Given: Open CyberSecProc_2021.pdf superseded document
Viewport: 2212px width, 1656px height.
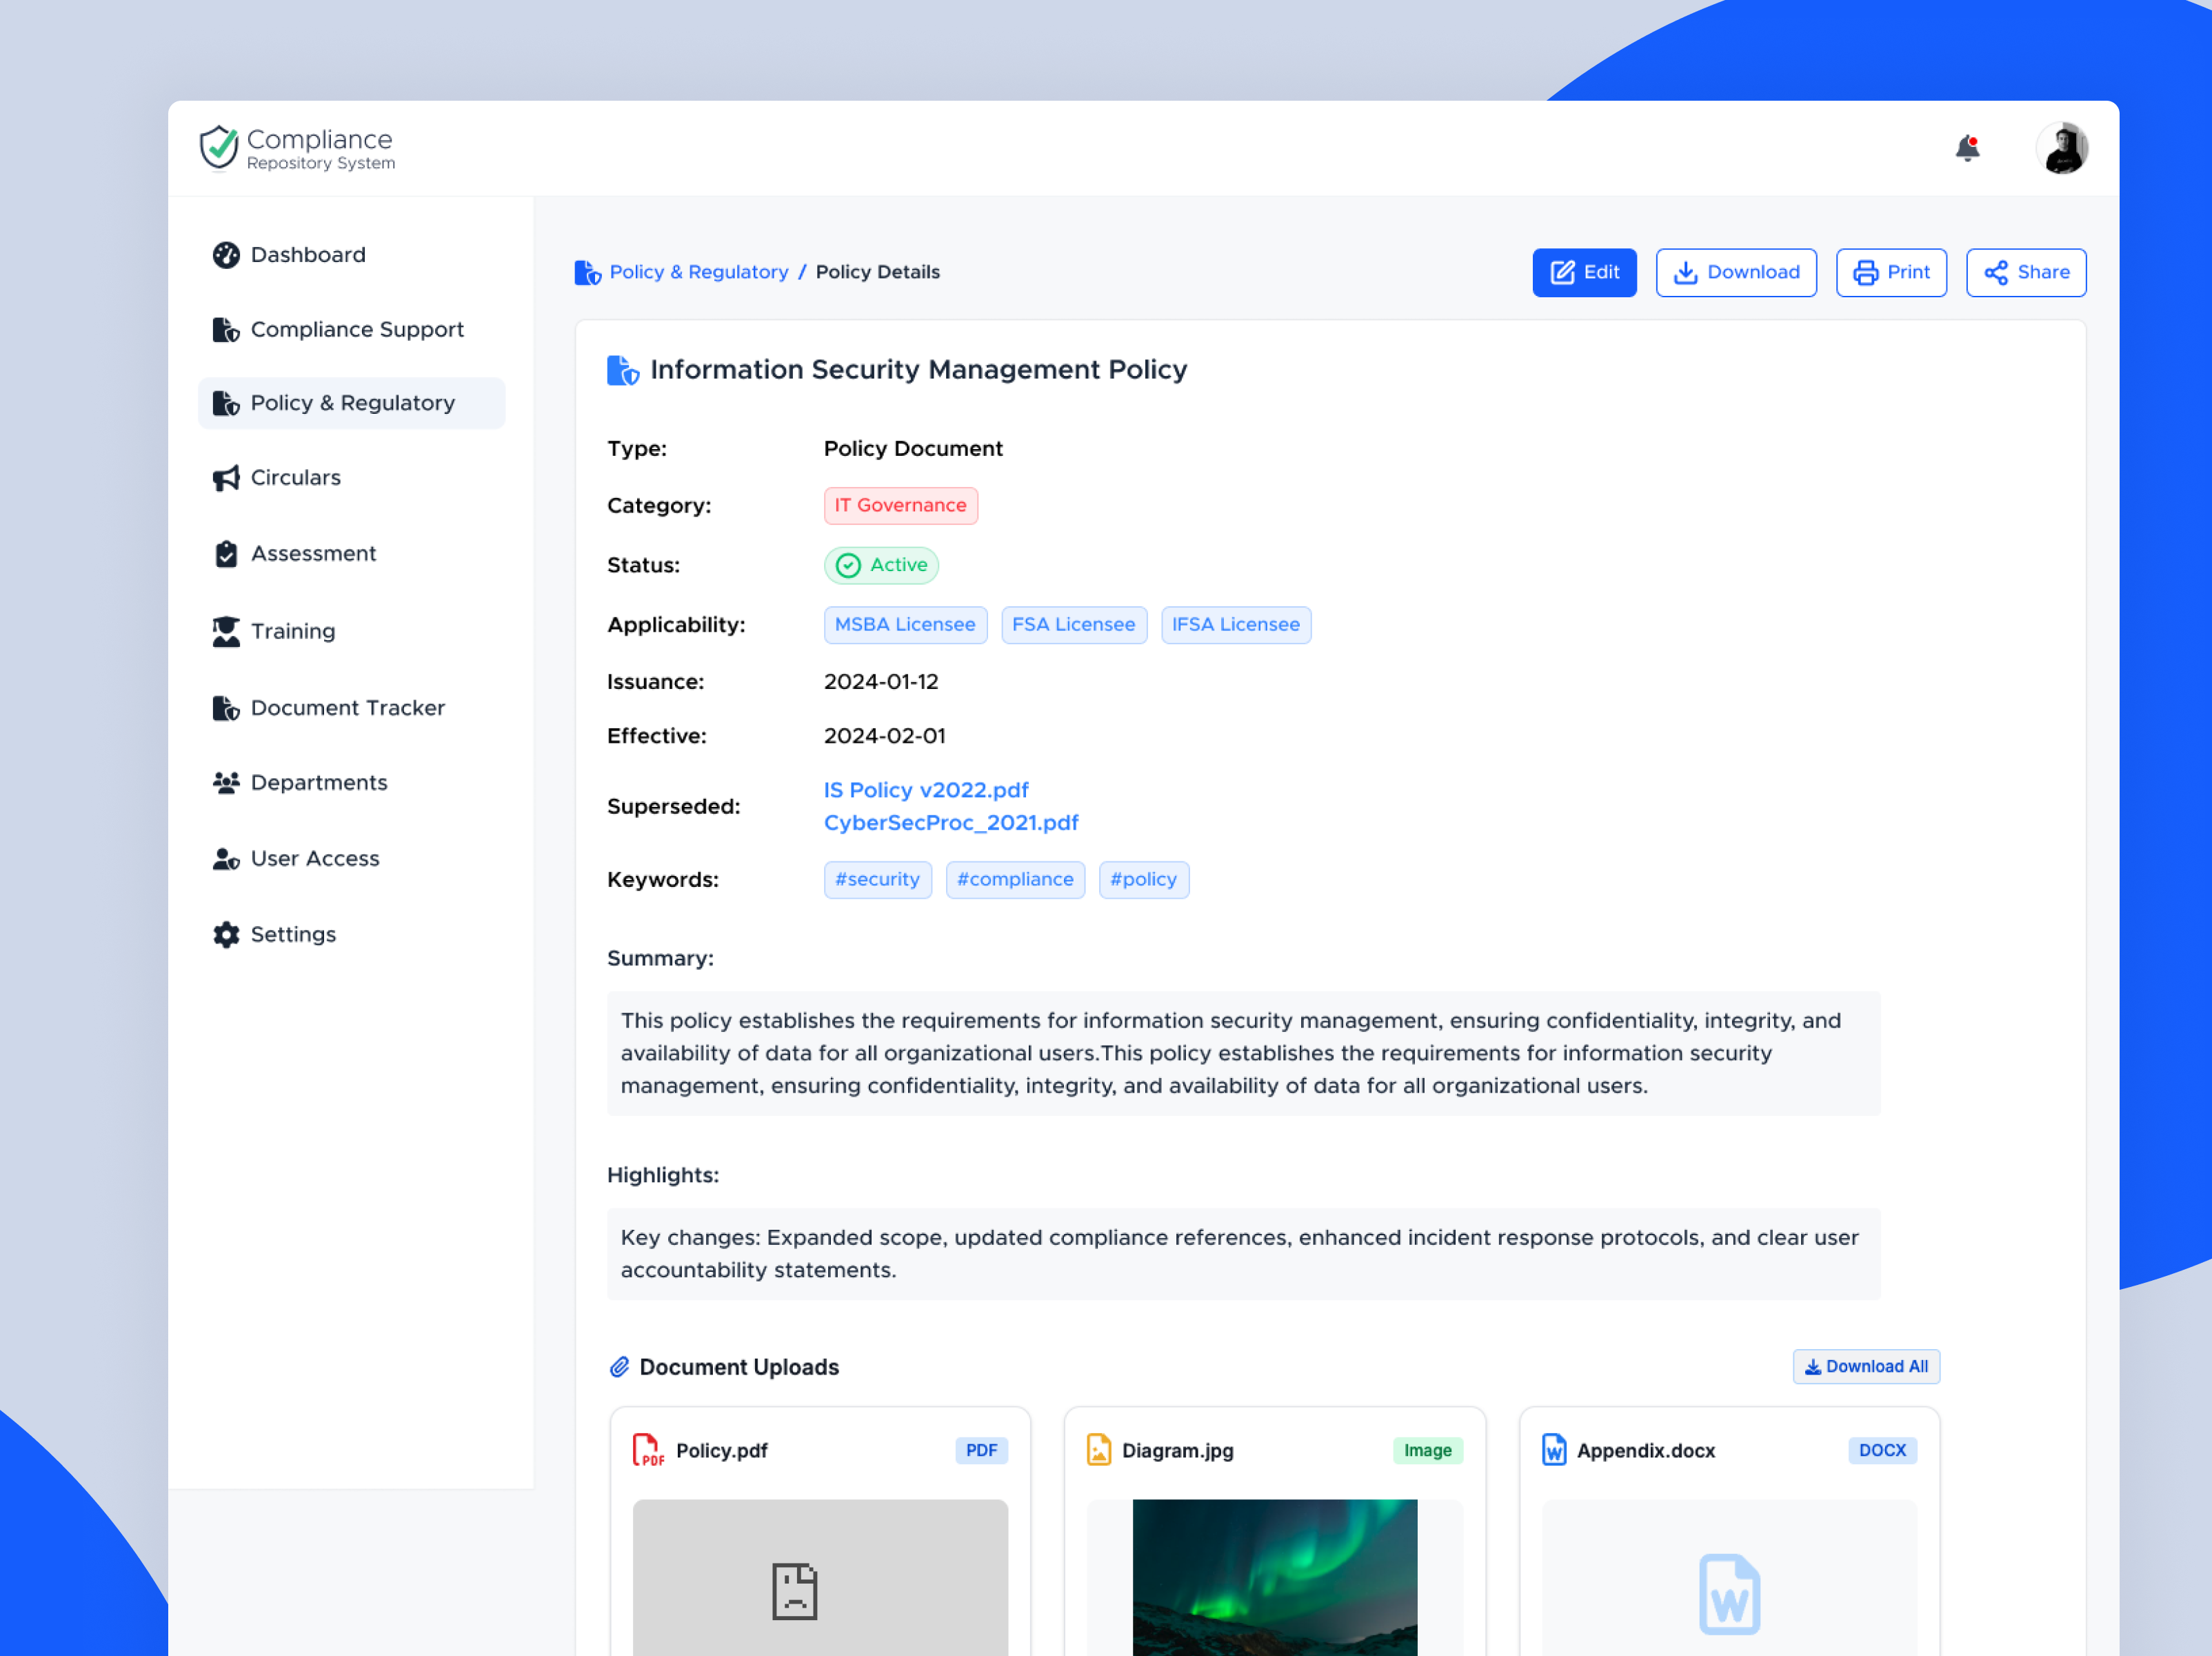Looking at the screenshot, I should point(950,822).
